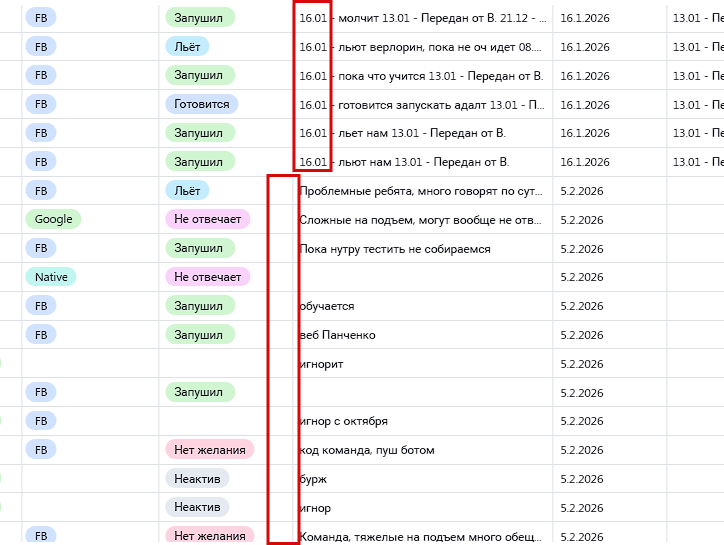Click the 'веб Панченко' cell

click(x=338, y=335)
